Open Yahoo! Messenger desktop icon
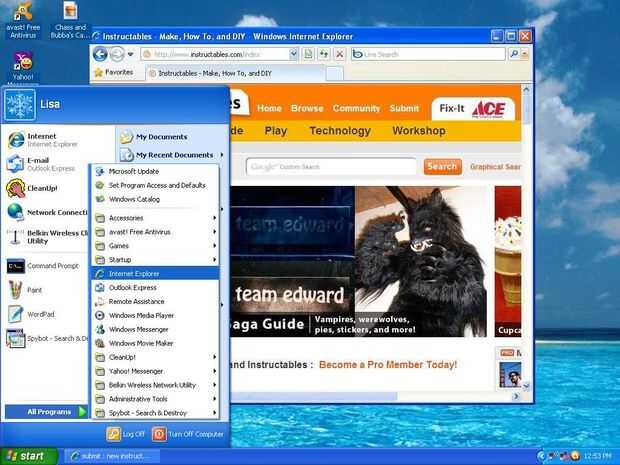The width and height of the screenshot is (620, 465). (23, 67)
